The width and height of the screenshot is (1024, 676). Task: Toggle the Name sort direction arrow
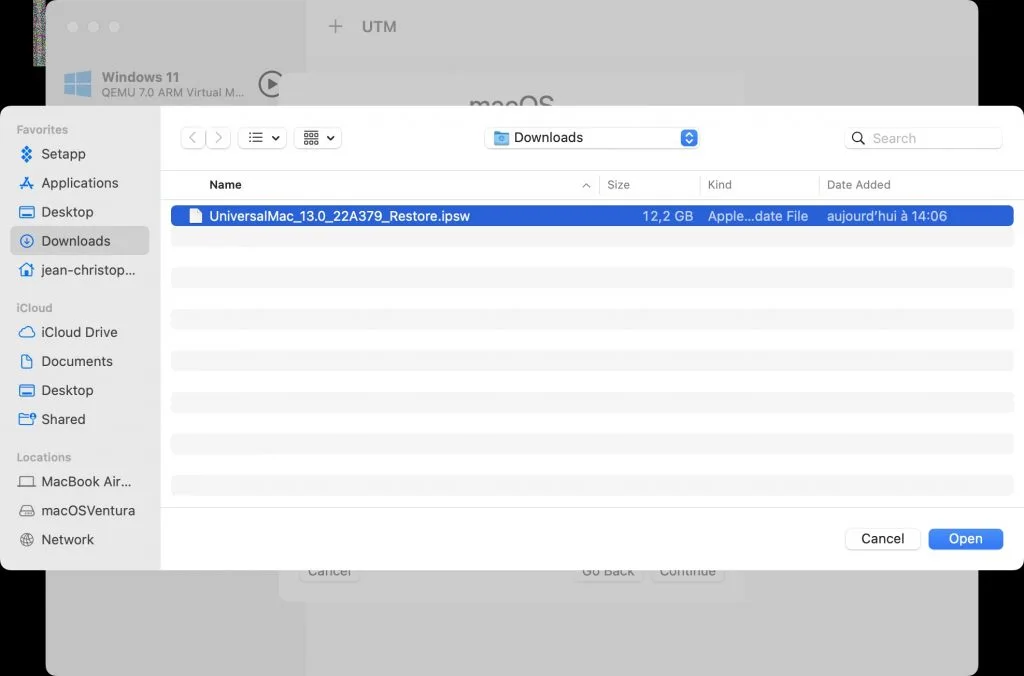coord(586,185)
